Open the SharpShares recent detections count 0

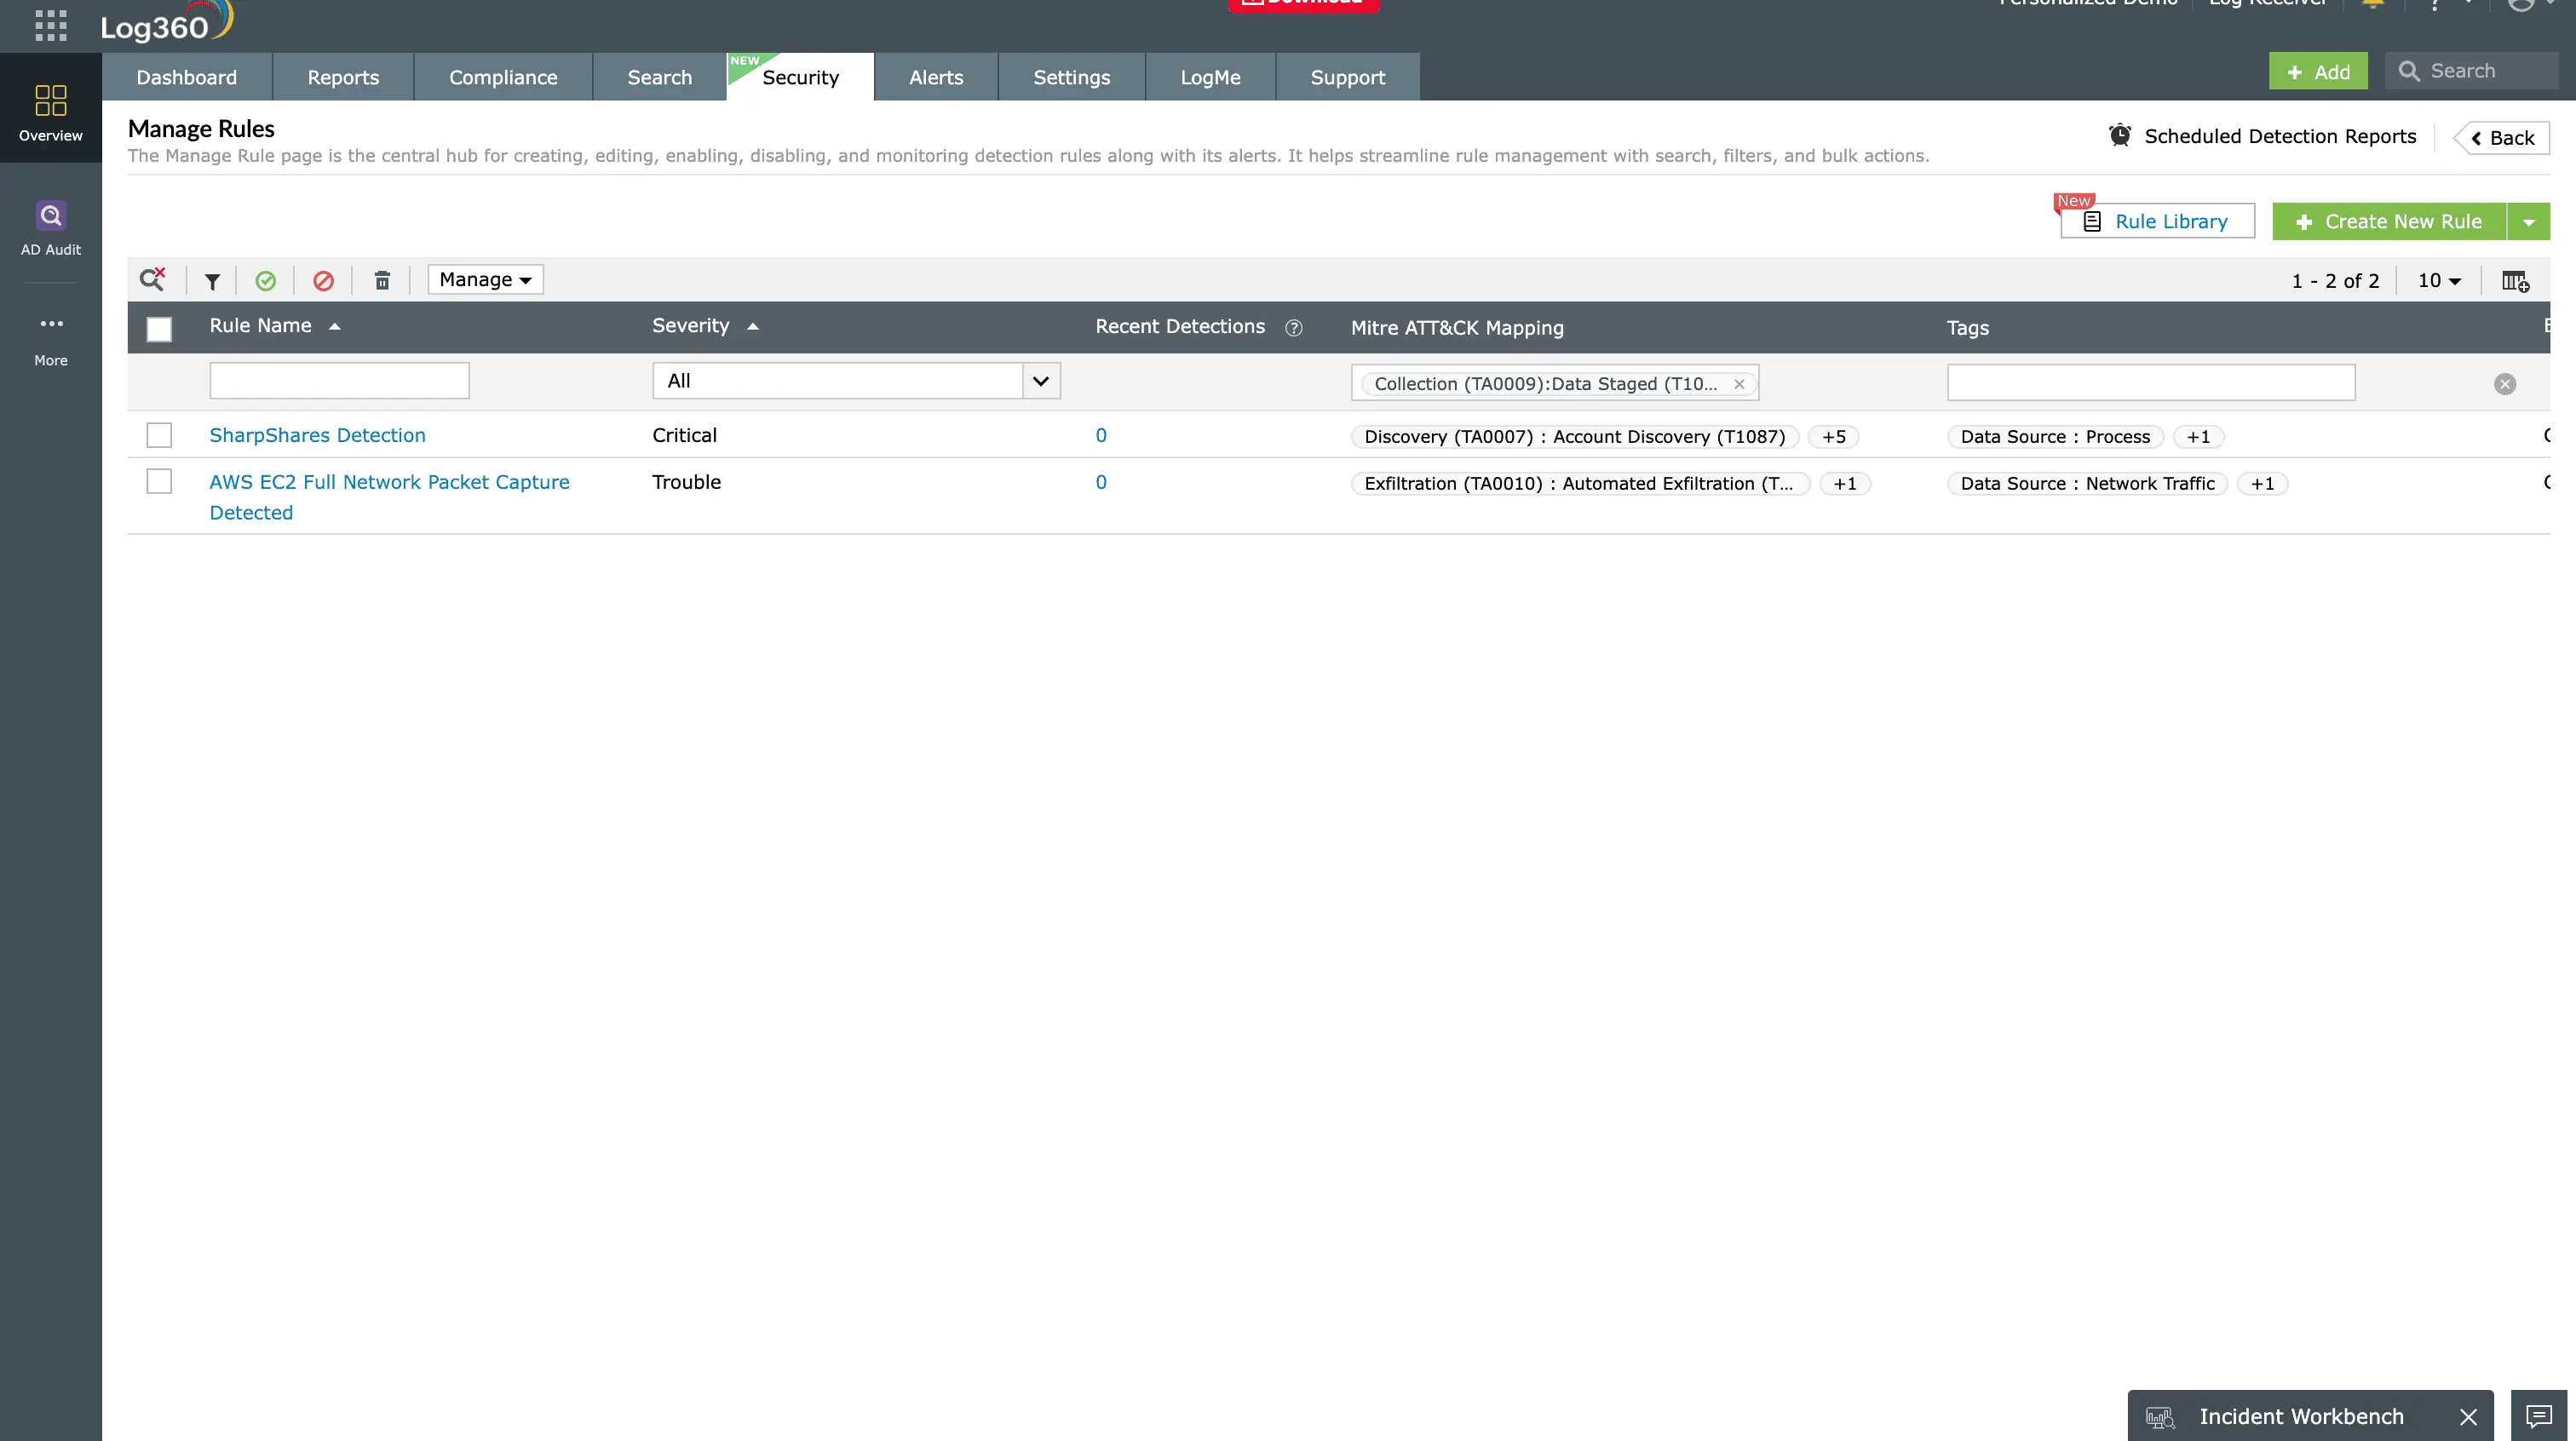pyautogui.click(x=1101, y=435)
